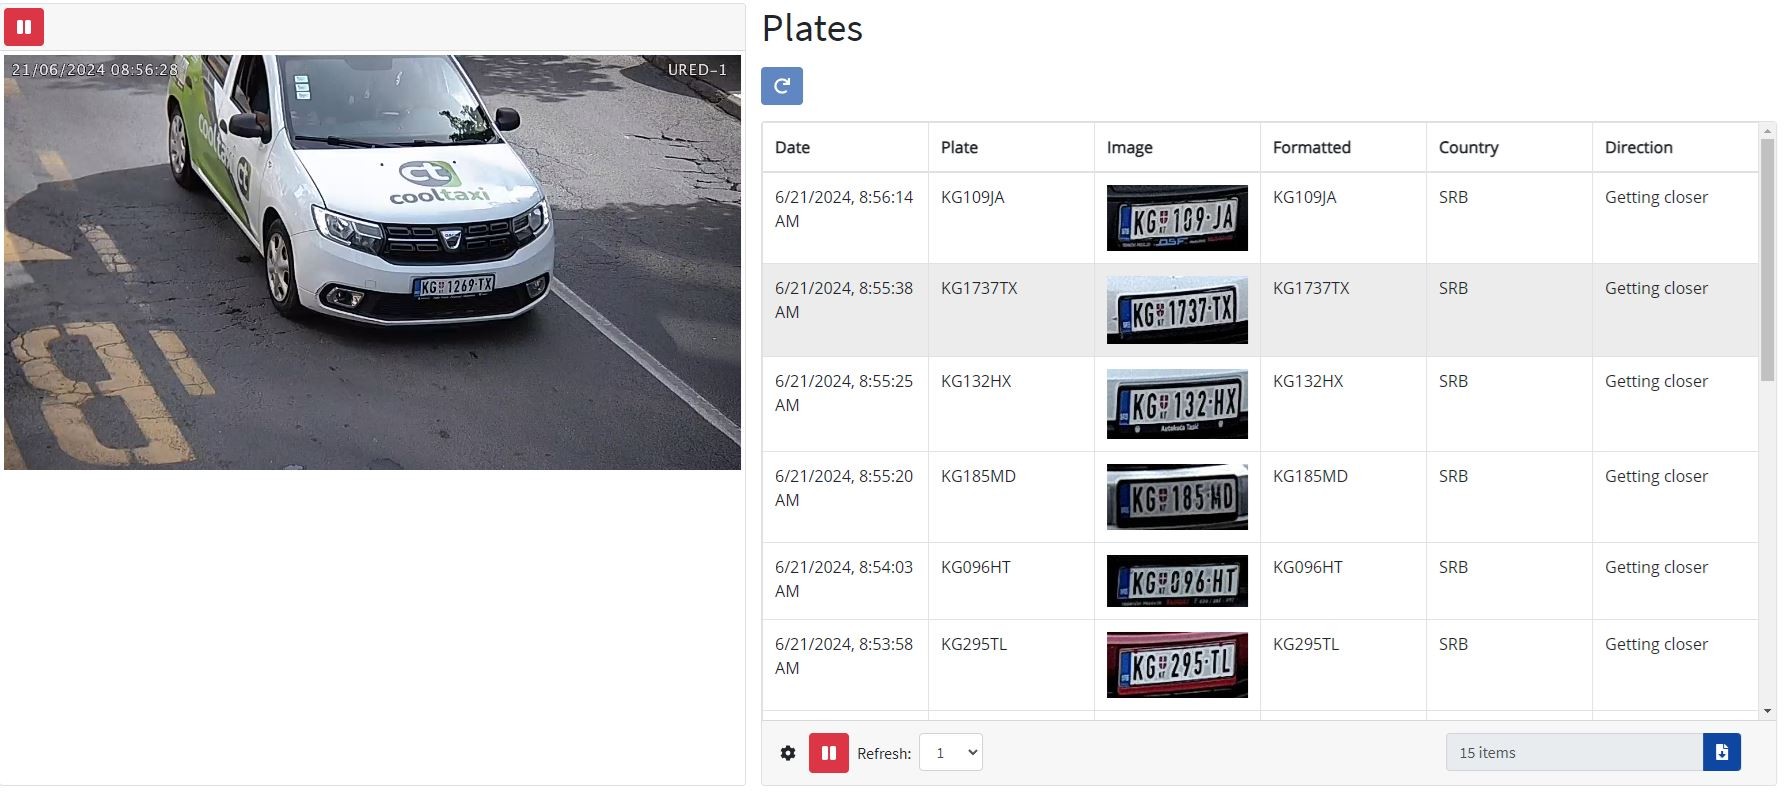This screenshot has width=1788, height=798.
Task: Click the scrollbar down arrow
Action: click(1767, 711)
